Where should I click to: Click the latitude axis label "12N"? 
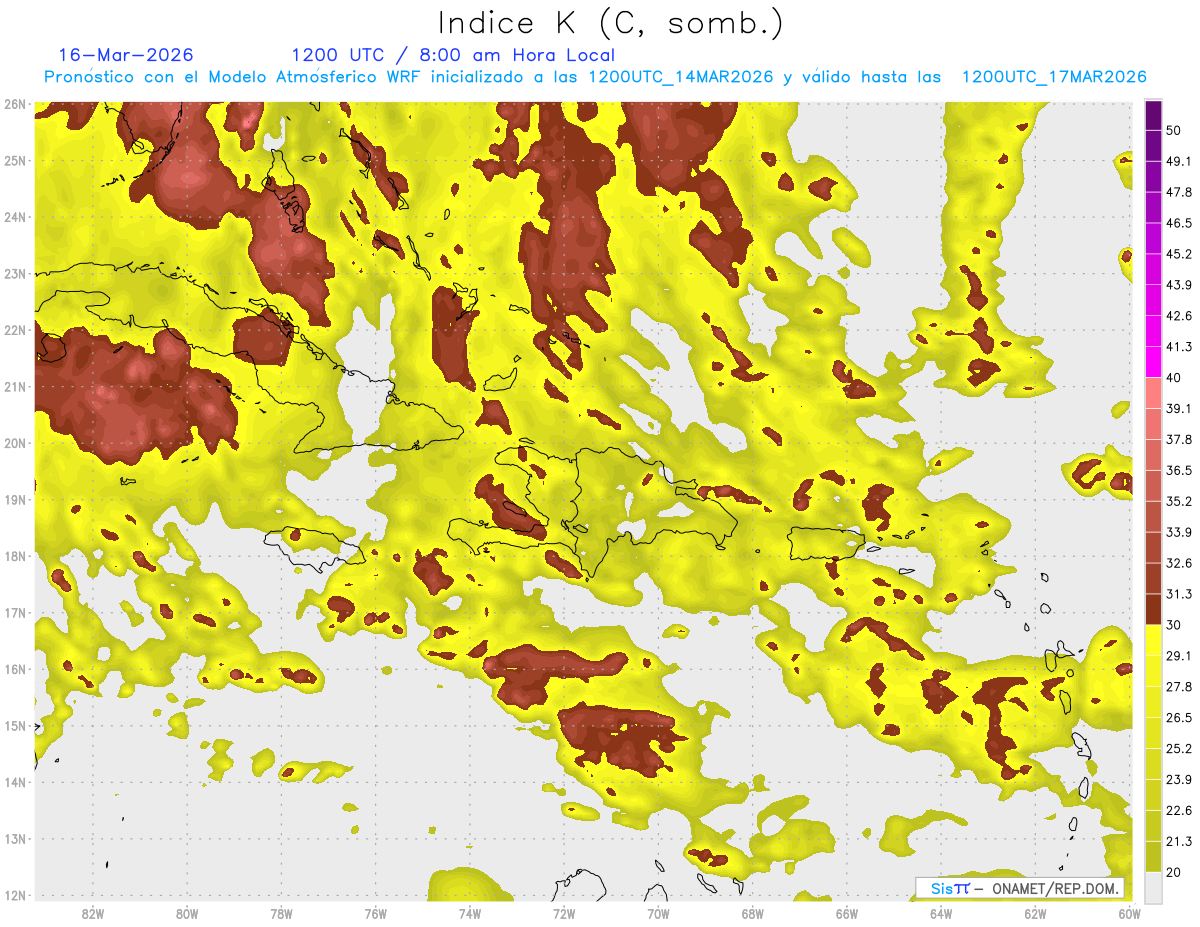[15, 895]
